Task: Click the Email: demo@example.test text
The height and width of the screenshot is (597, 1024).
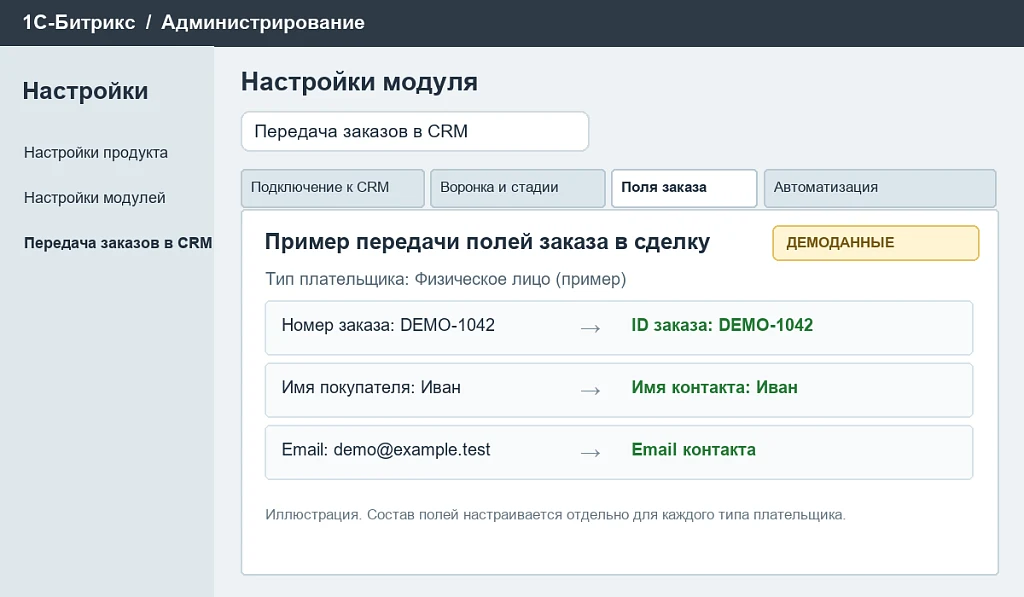Action: [x=386, y=449]
